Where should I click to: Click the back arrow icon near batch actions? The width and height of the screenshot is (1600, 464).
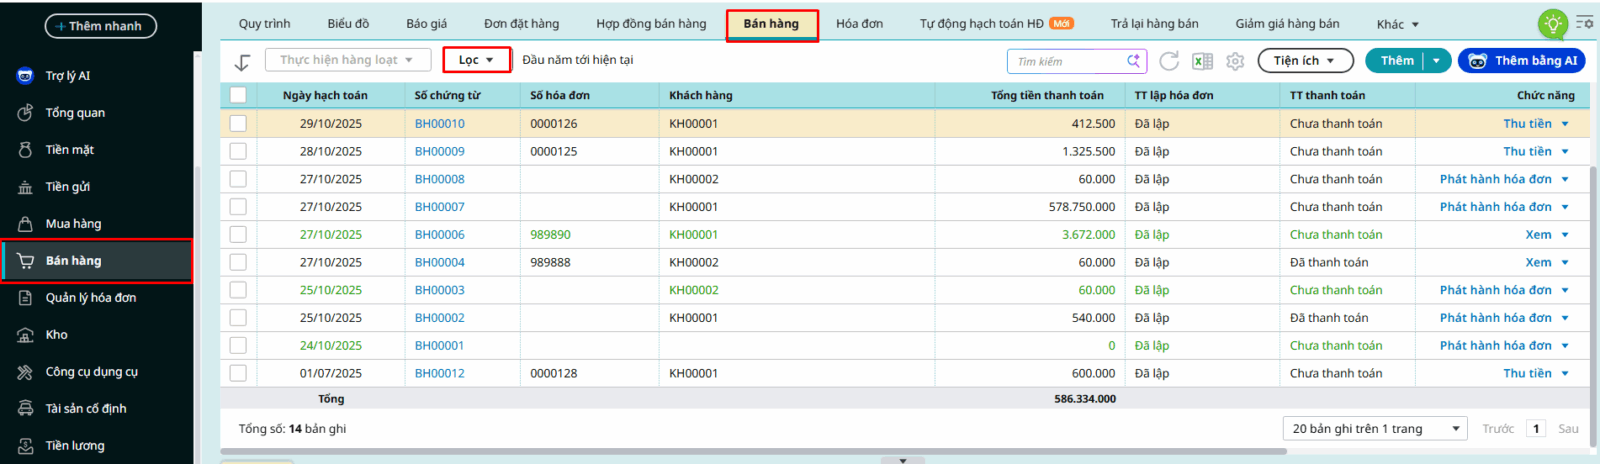pyautogui.click(x=242, y=62)
